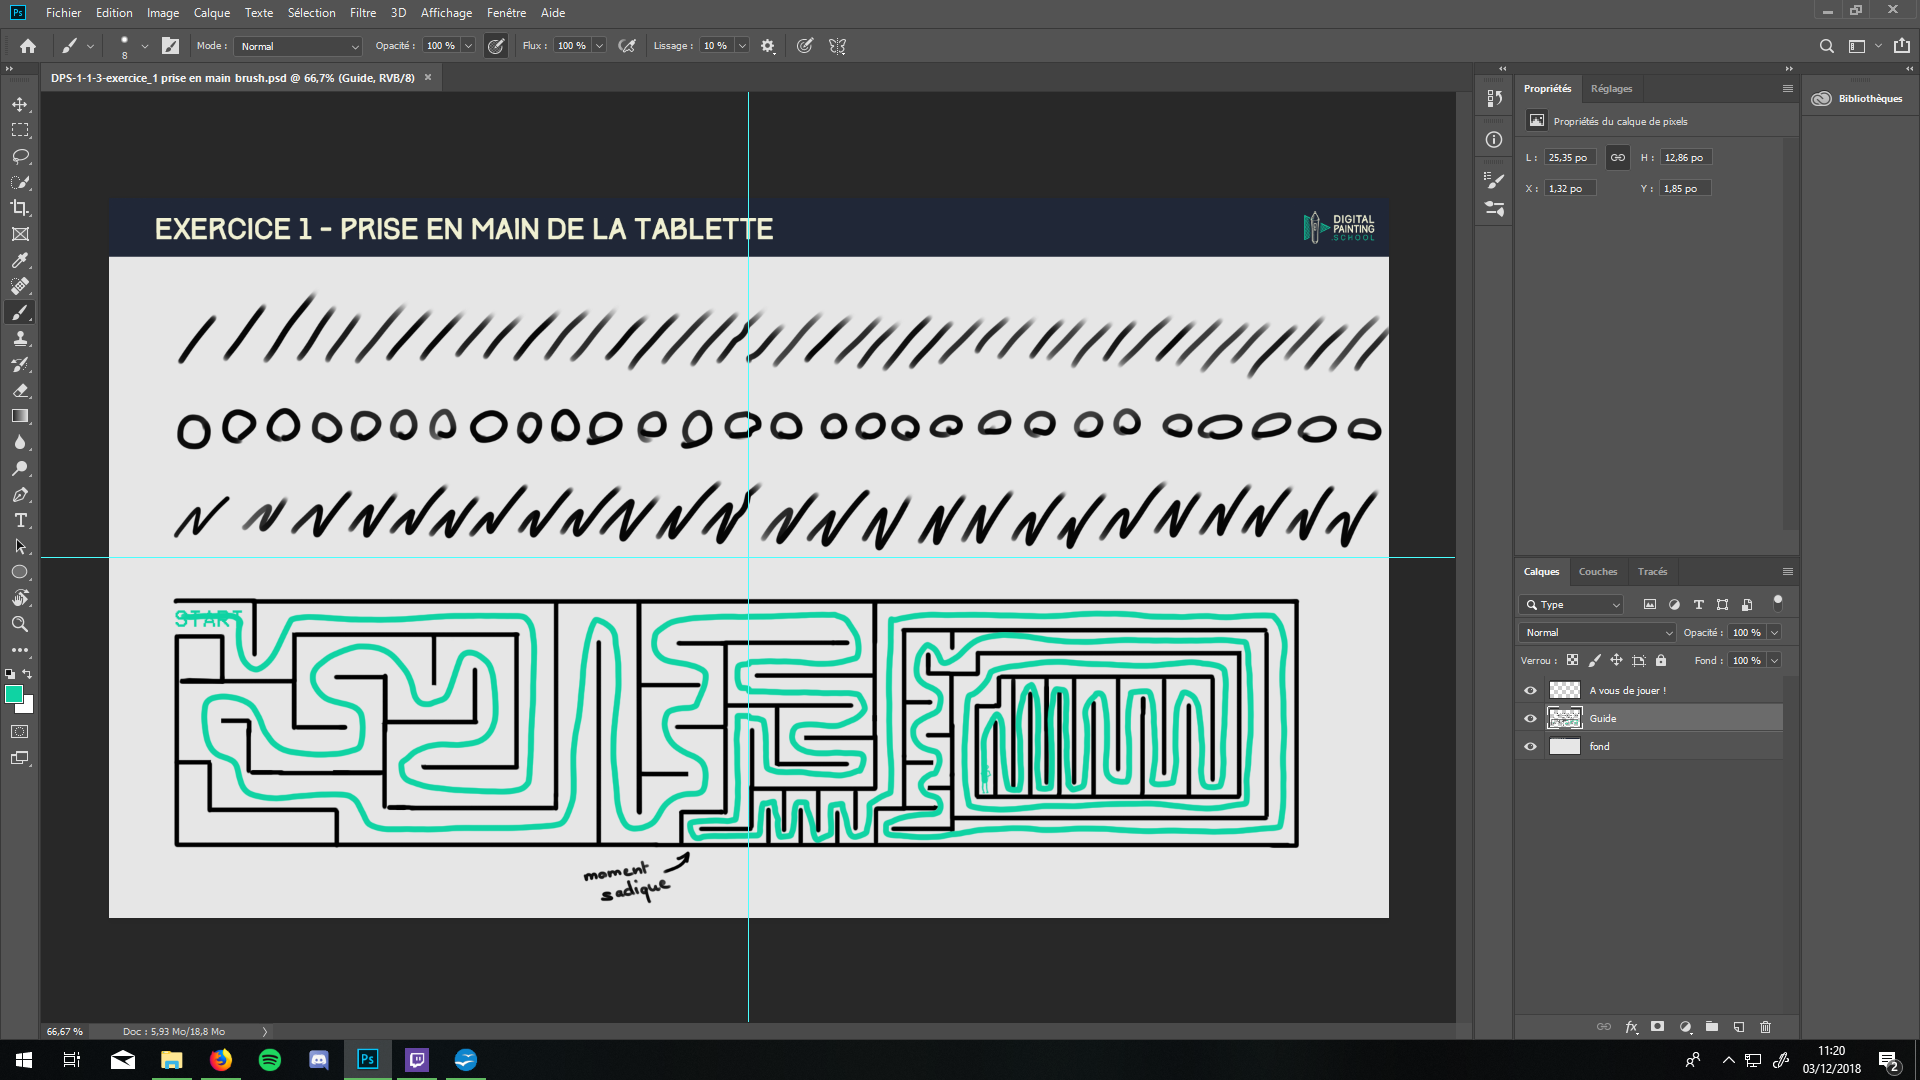Toggle visibility of the fond layer
Viewport: 1920px width, 1080px height.
point(1530,746)
